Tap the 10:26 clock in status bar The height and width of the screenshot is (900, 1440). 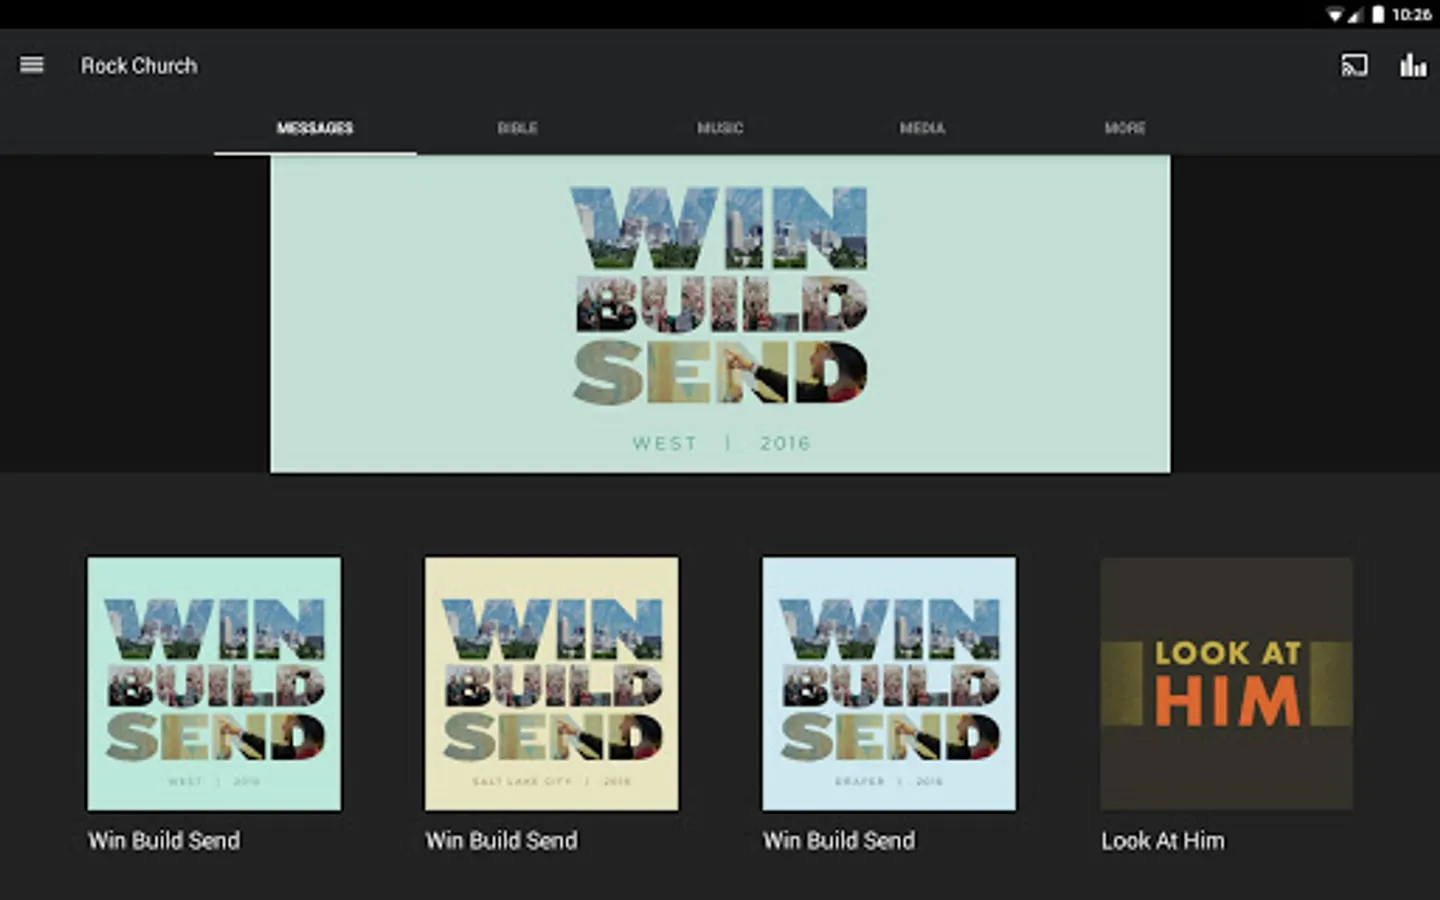click(x=1411, y=14)
